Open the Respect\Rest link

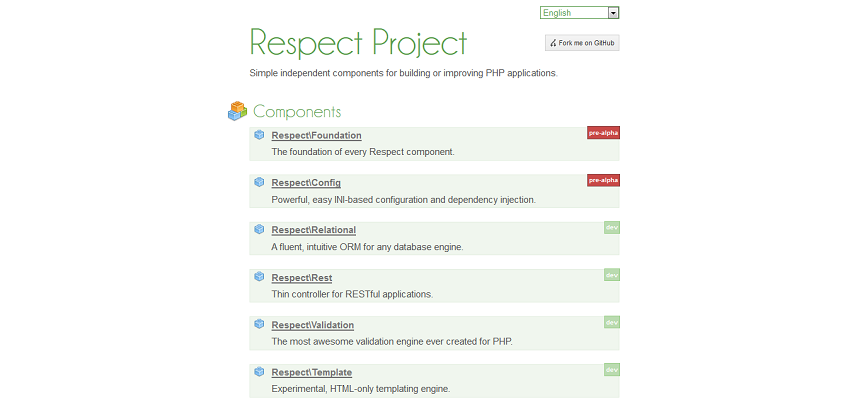302,278
